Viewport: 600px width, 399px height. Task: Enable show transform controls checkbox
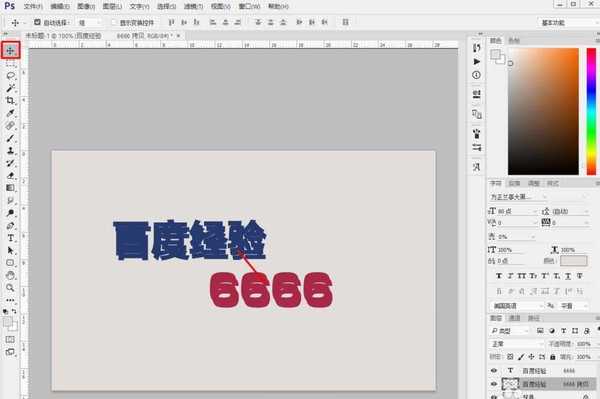pos(114,23)
